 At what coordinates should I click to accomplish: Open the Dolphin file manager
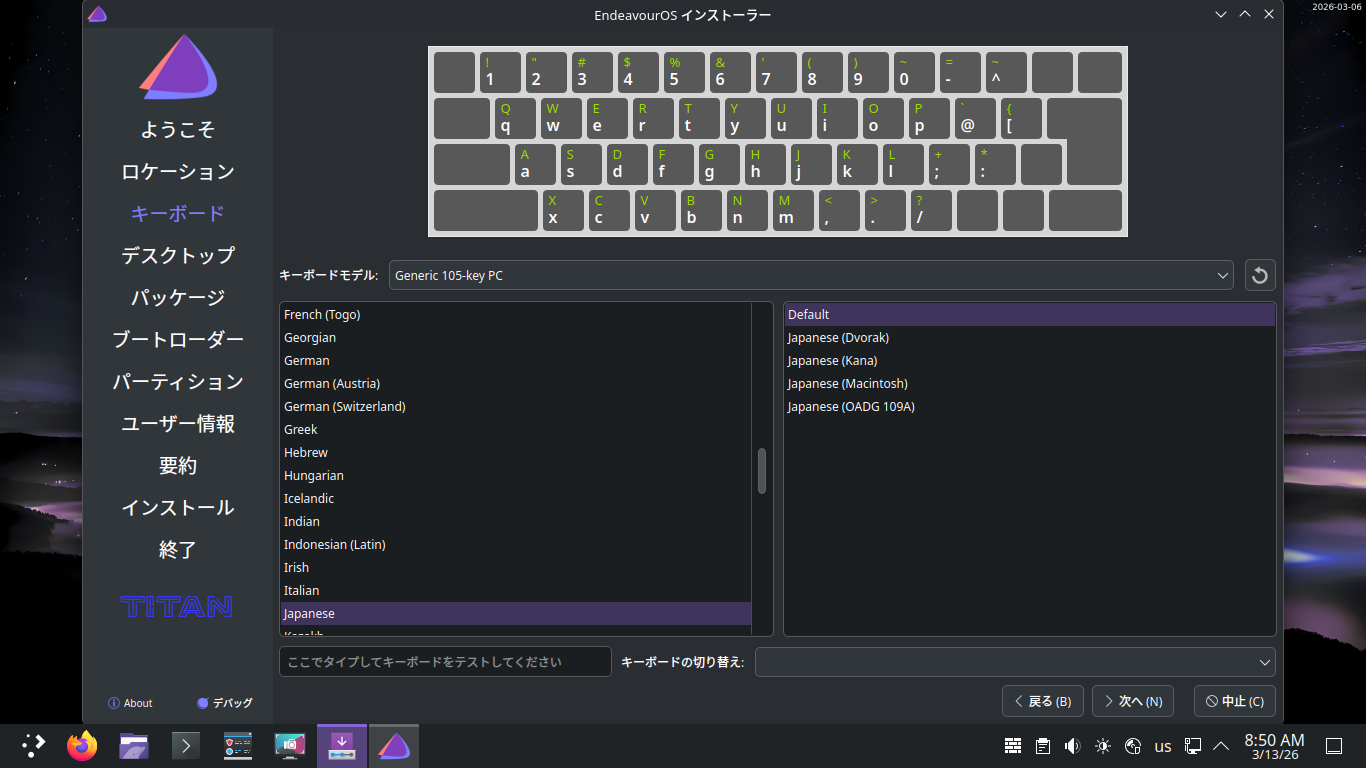(x=134, y=746)
